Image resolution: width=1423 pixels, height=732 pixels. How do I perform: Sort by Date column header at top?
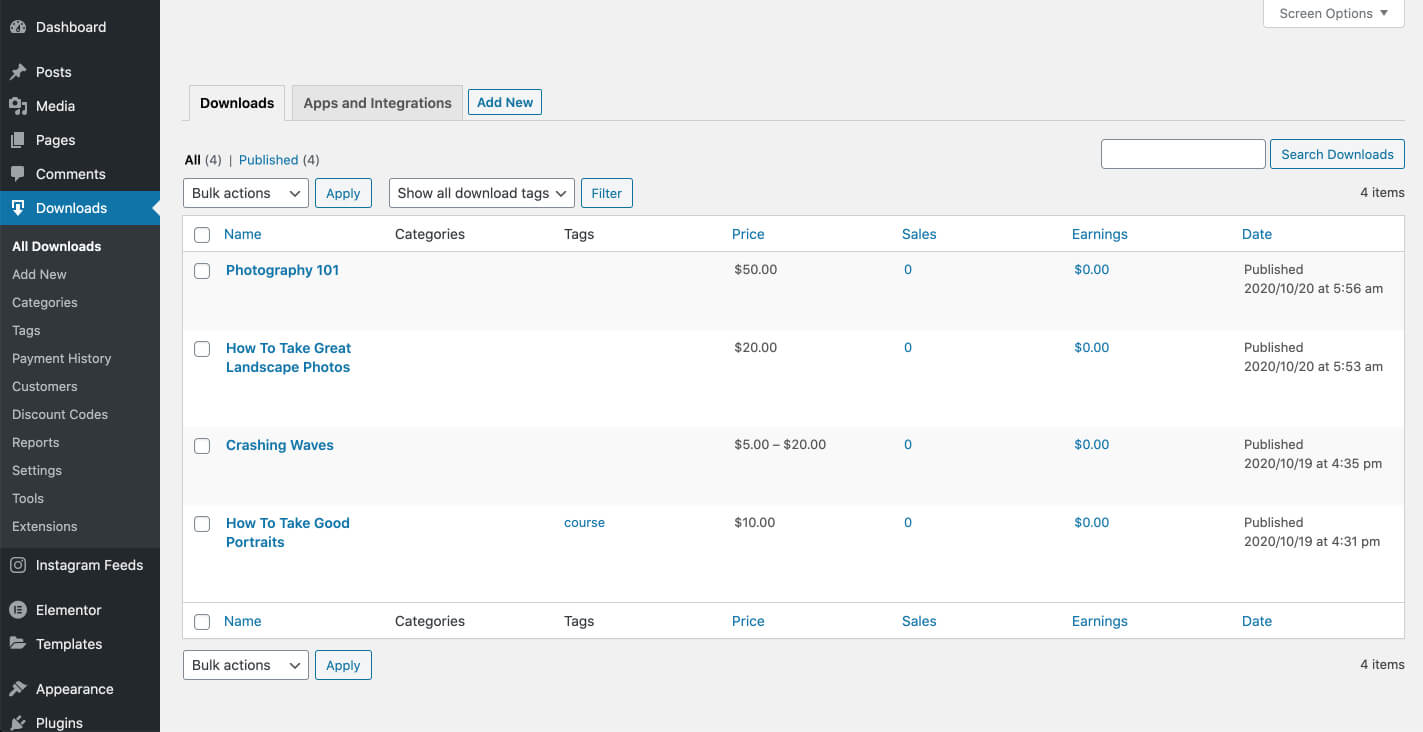click(1257, 234)
